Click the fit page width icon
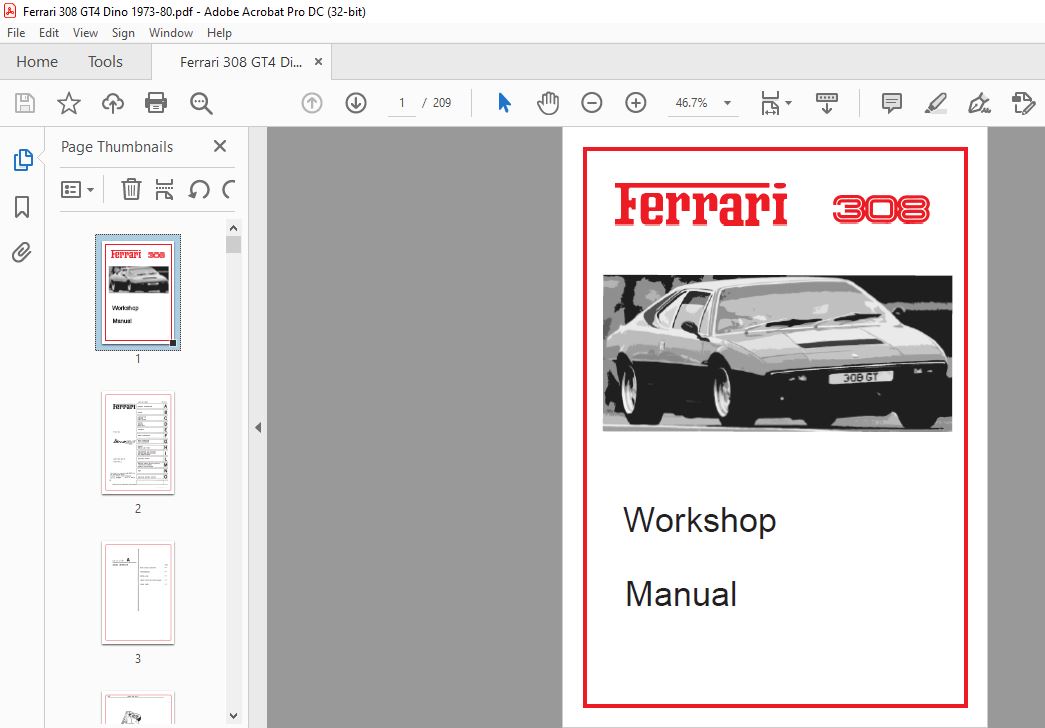1045x728 pixels. tap(770, 103)
